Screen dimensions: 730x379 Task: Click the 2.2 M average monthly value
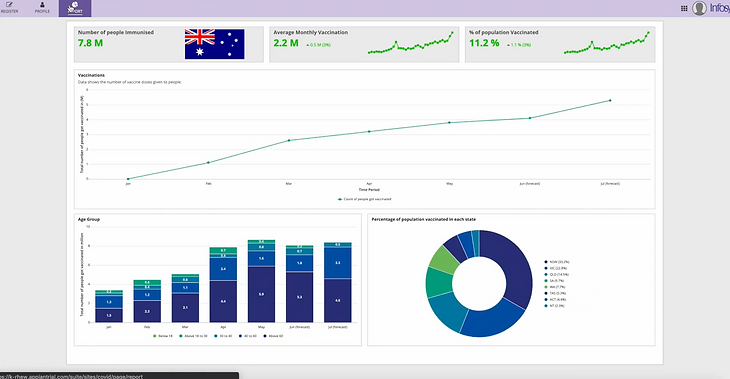tap(286, 43)
